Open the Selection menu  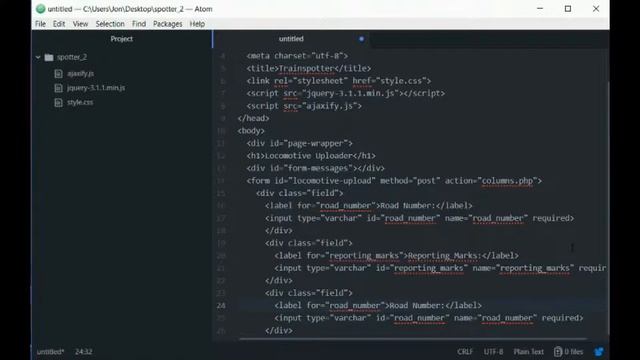110,24
